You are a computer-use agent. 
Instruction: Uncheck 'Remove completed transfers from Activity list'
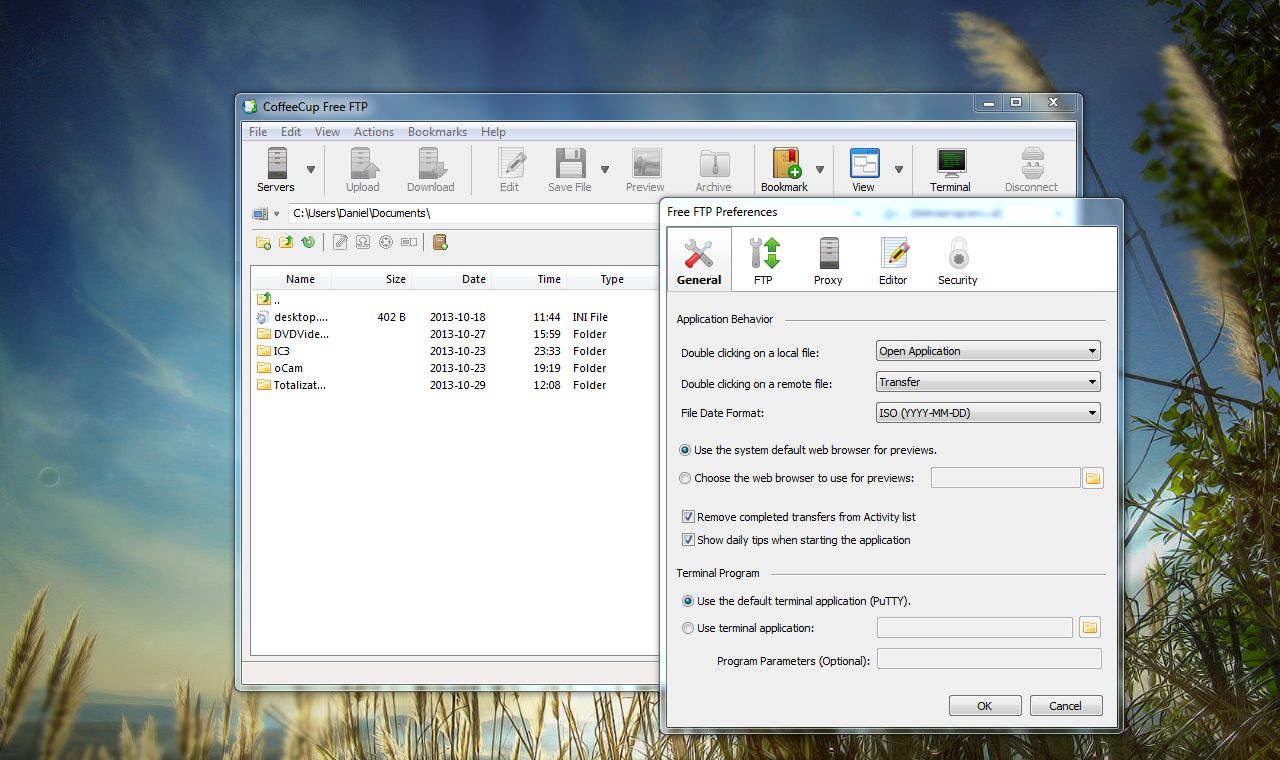(688, 517)
